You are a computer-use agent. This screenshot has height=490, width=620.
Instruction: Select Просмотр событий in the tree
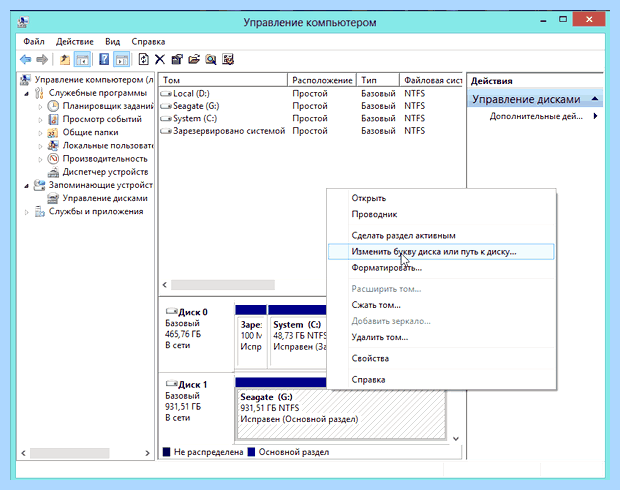[x=102, y=119]
